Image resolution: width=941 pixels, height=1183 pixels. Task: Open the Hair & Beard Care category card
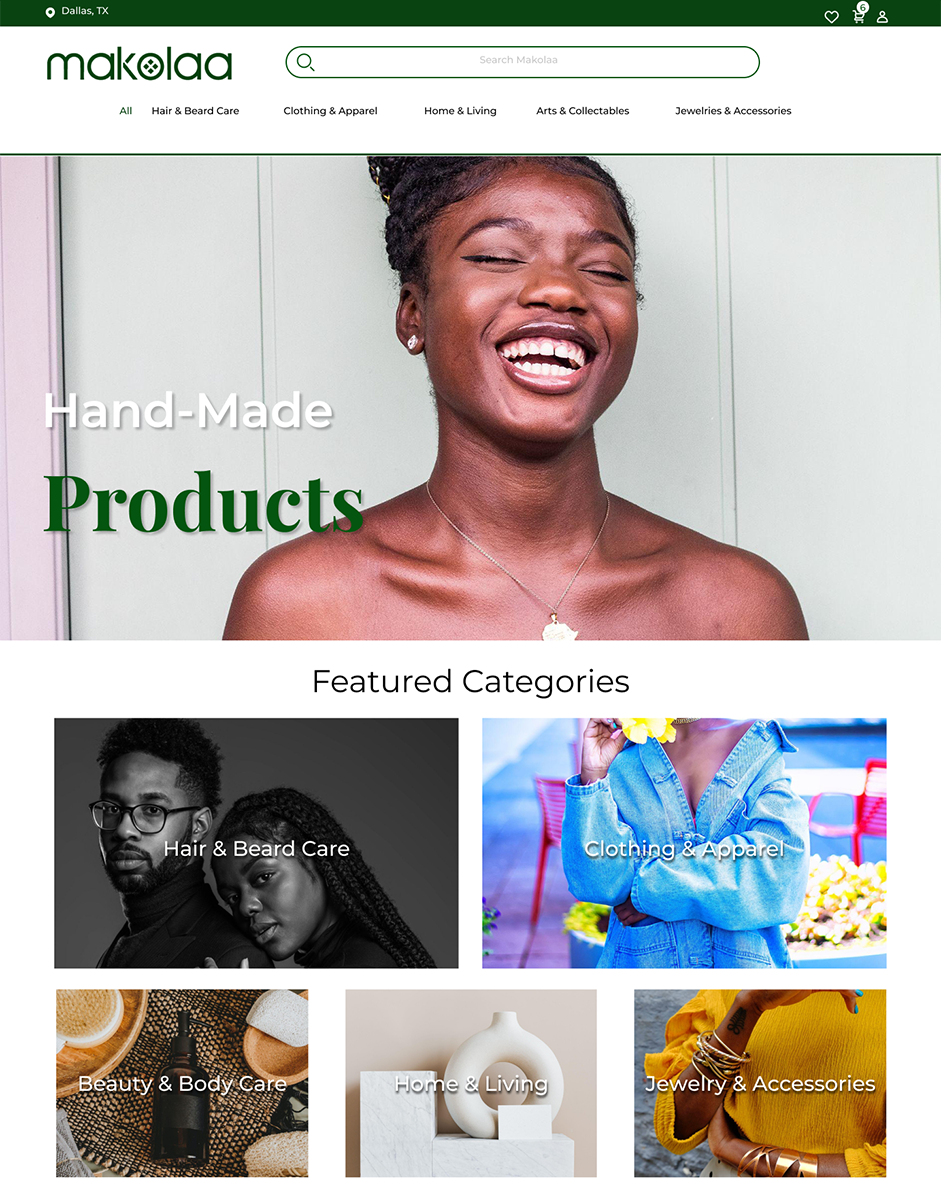coord(257,843)
